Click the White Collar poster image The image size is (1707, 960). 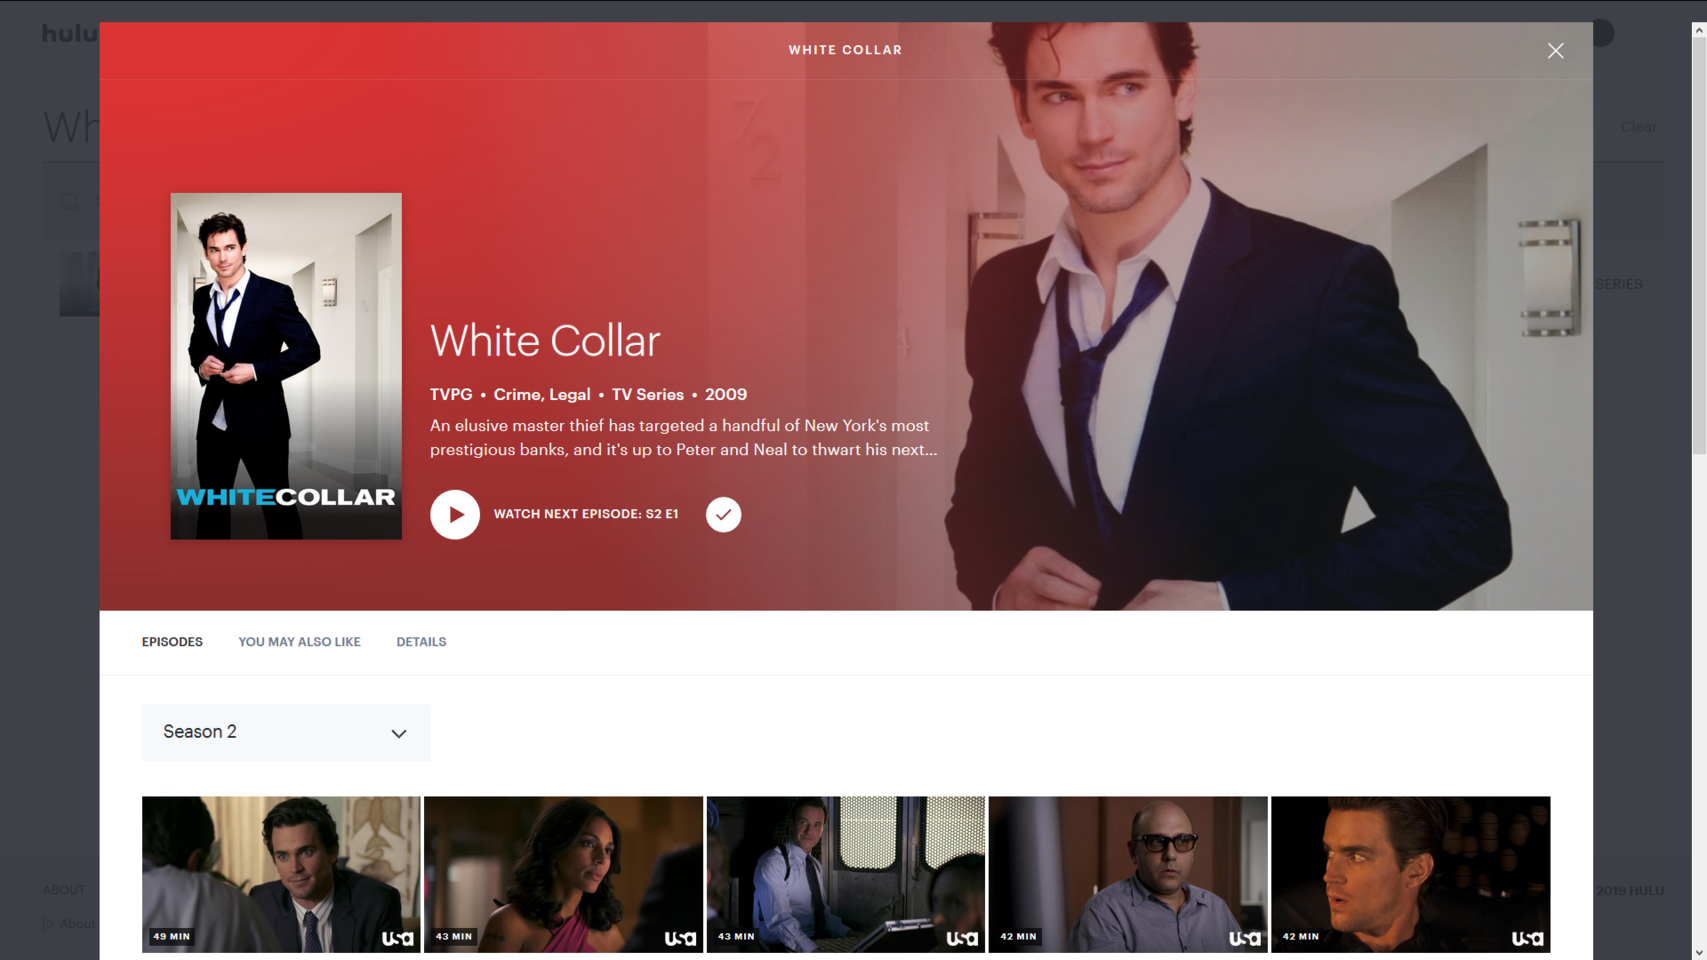[x=286, y=366]
